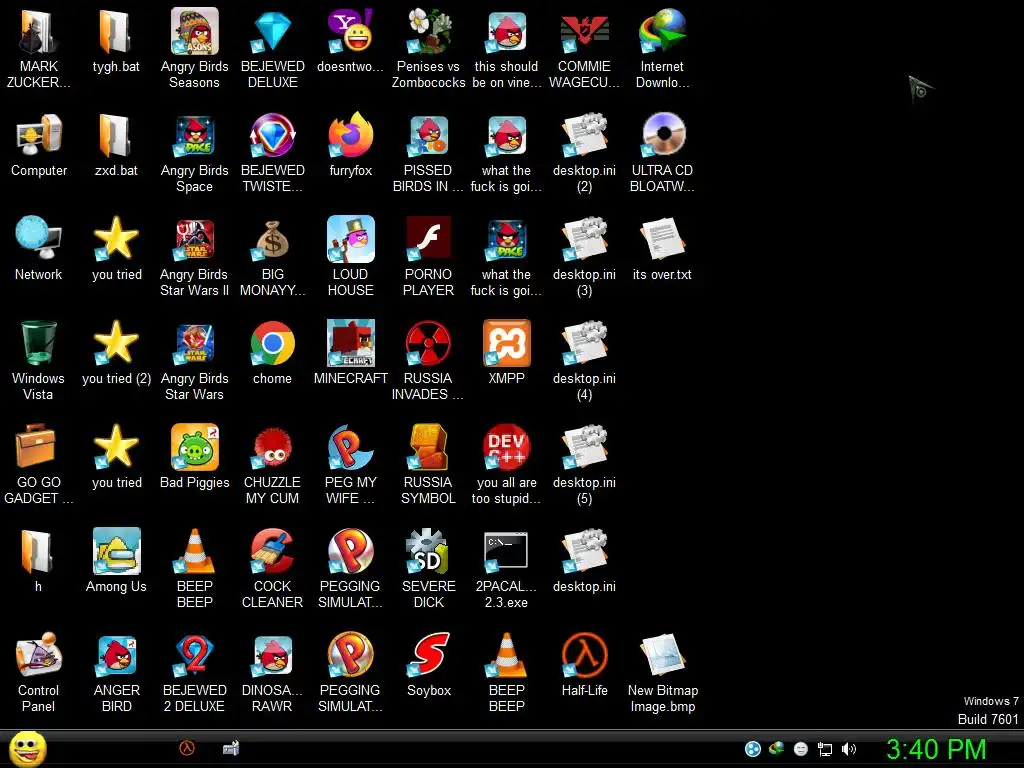Click the white round tray icon
This screenshot has width=1024, height=768.
801,749
